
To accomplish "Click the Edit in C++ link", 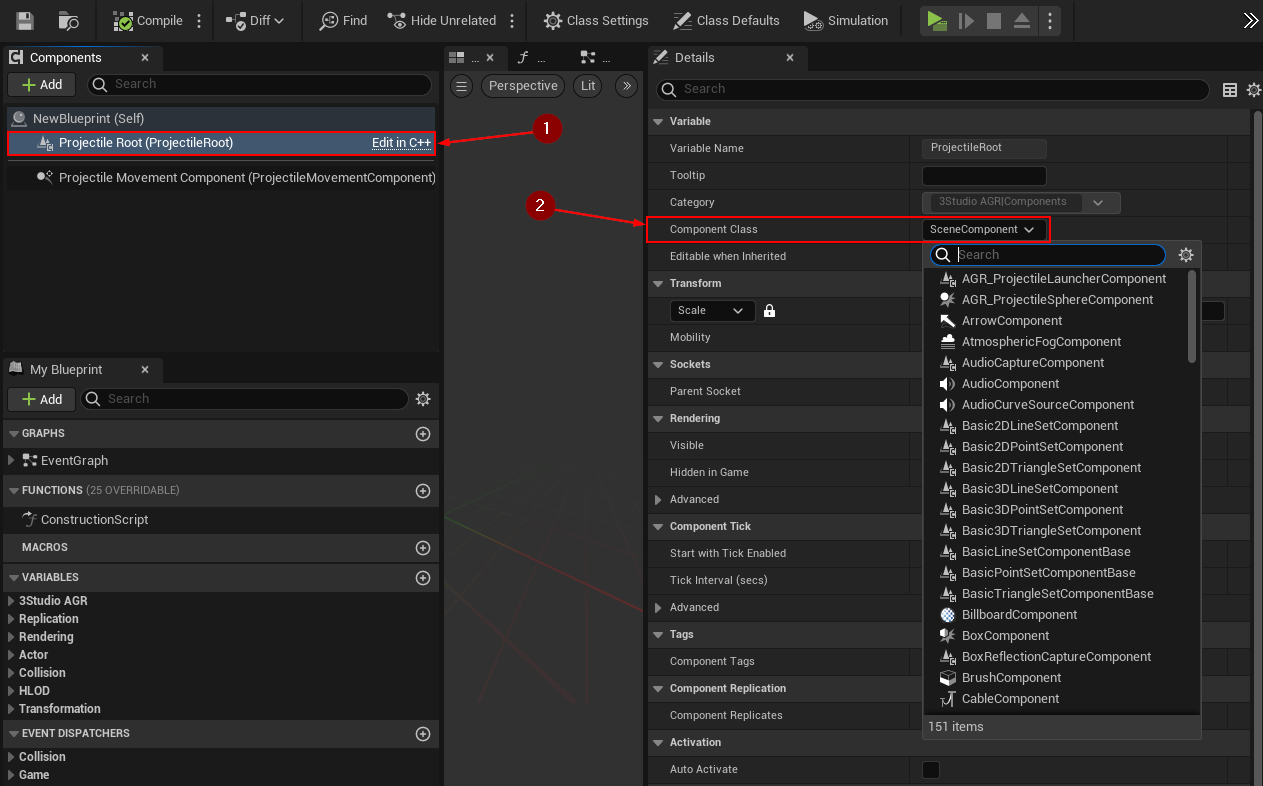I will point(401,143).
